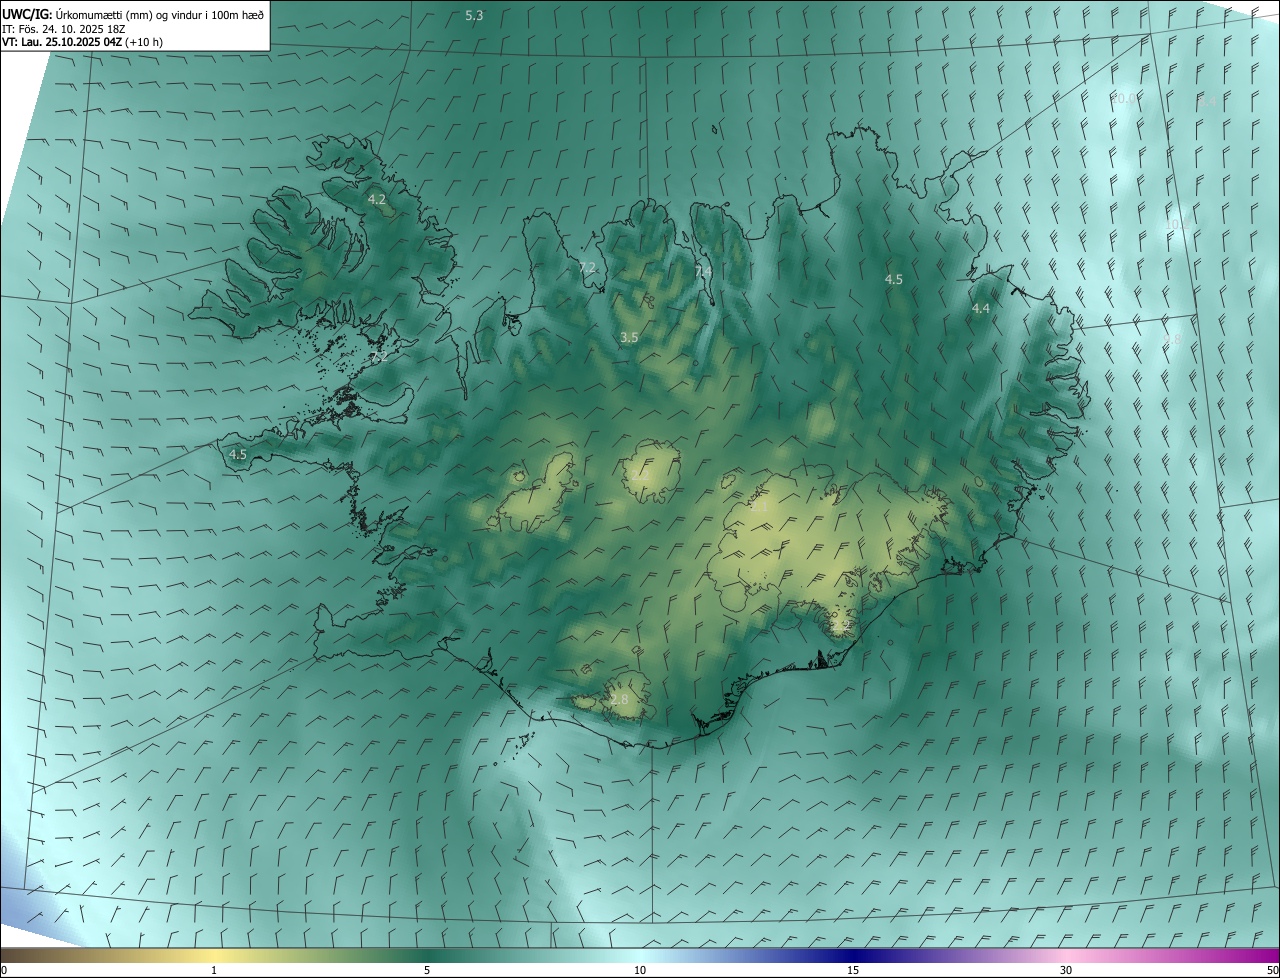Select the 4.2 value label
This screenshot has height=978, width=1280.
(377, 200)
